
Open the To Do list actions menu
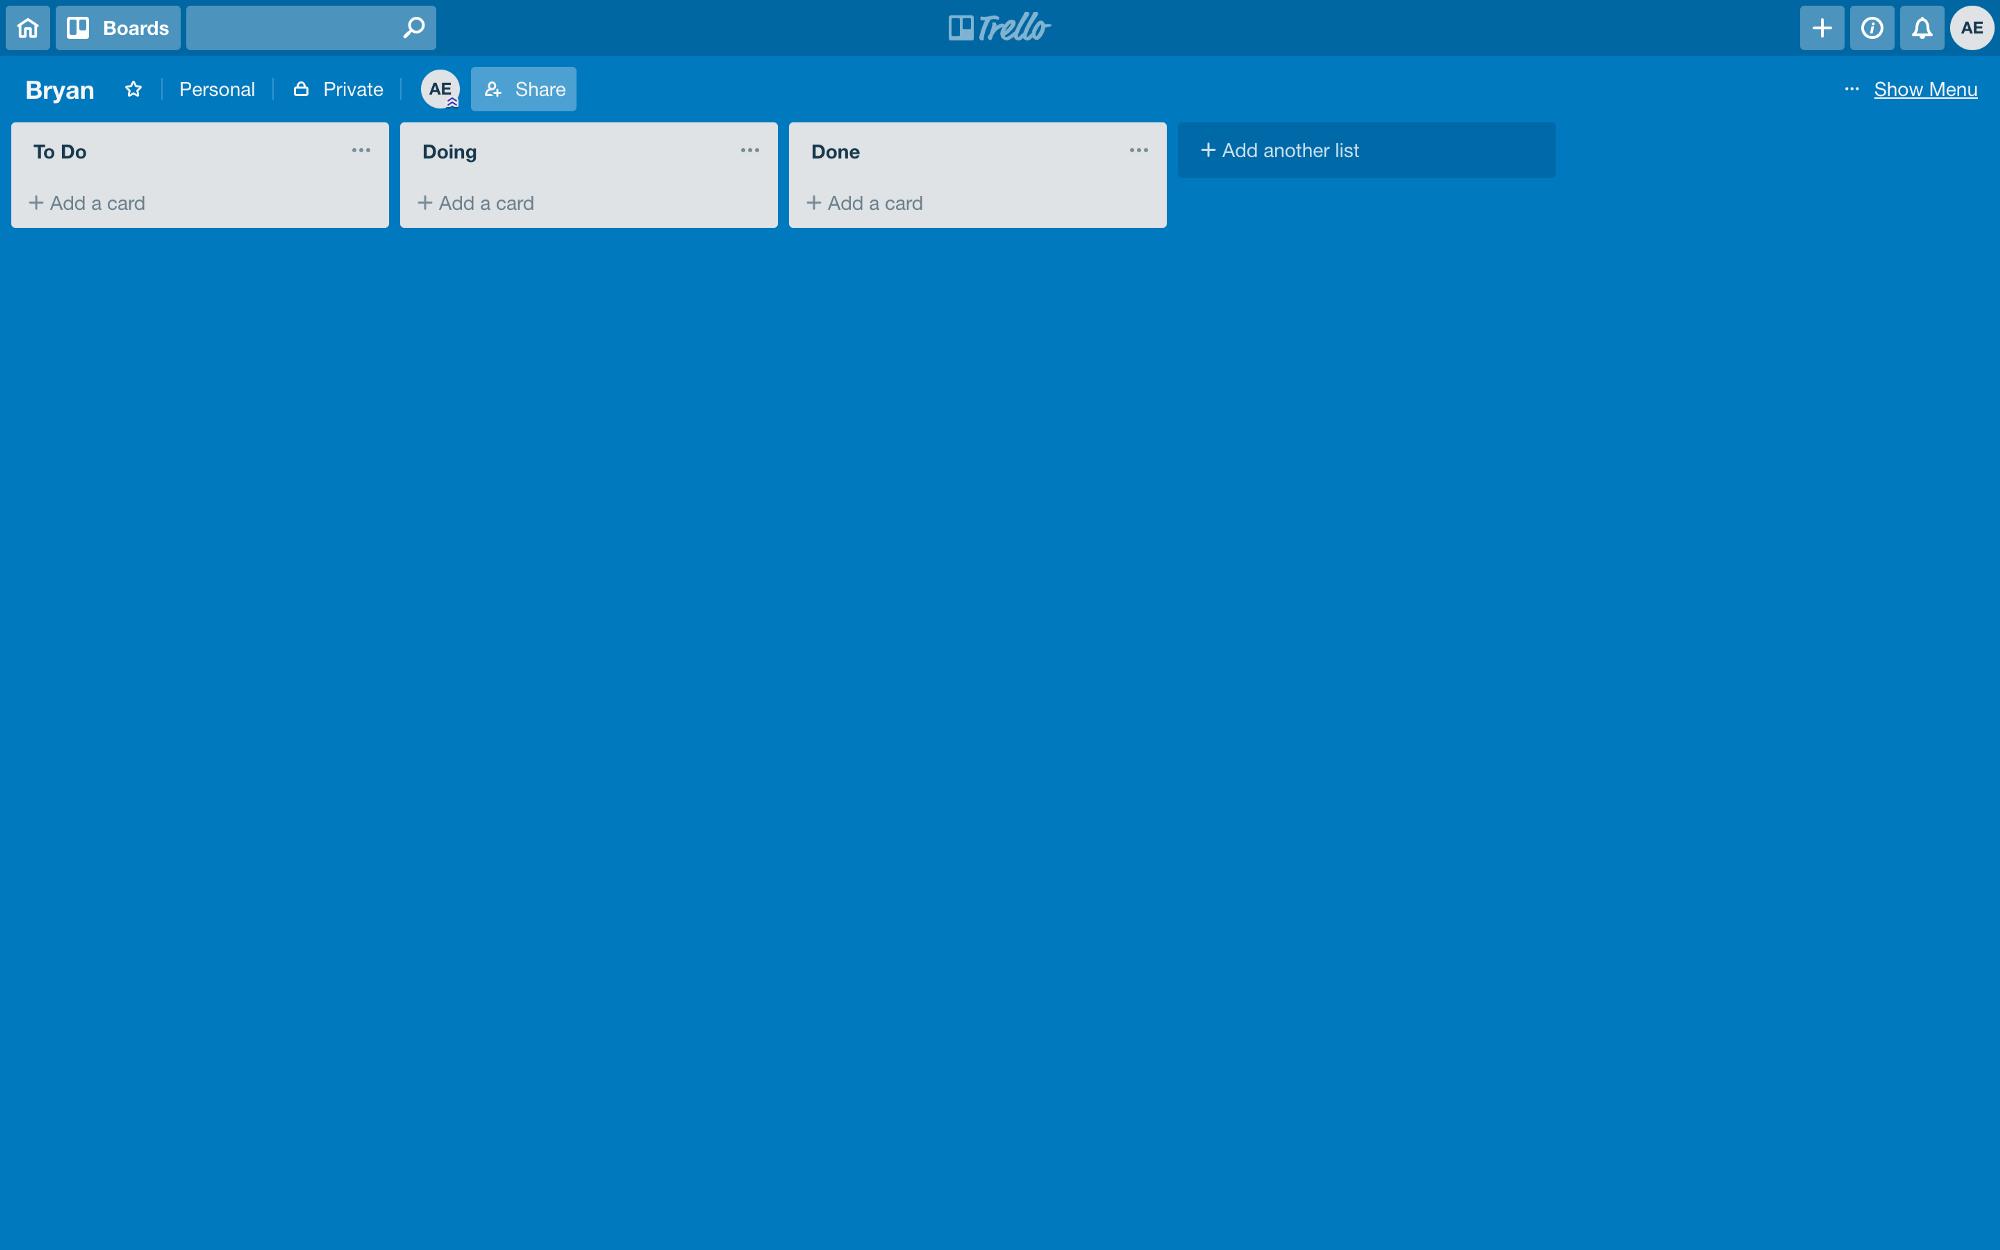coord(361,151)
